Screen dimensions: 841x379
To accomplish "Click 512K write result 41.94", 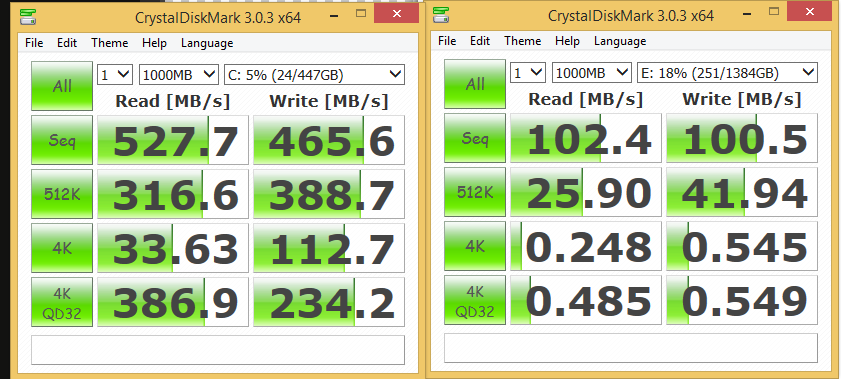I will tap(742, 192).
